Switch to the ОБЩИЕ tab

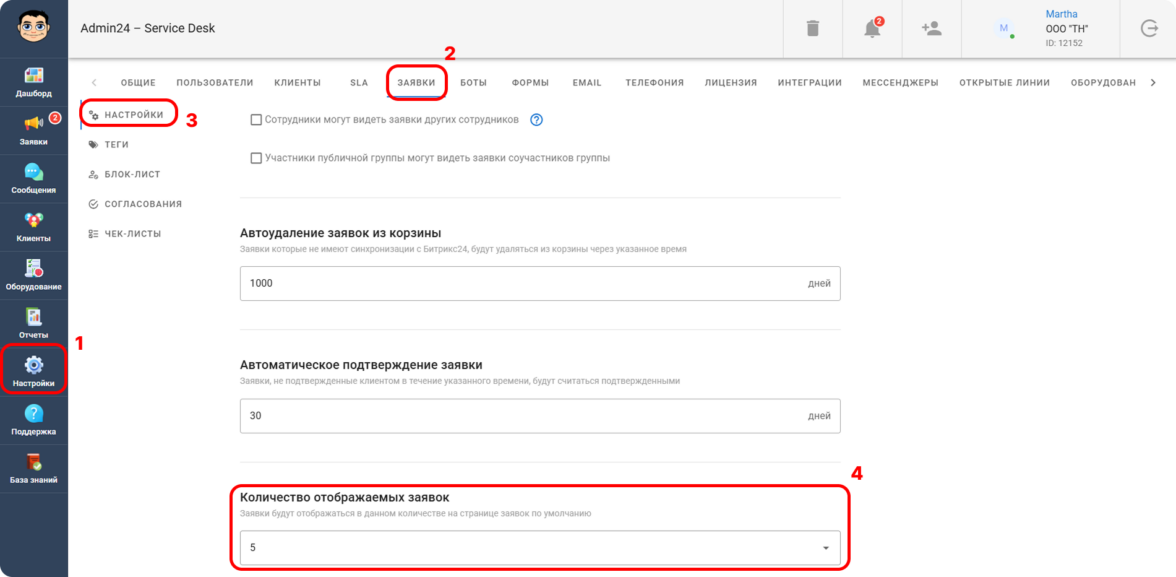pyautogui.click(x=138, y=83)
